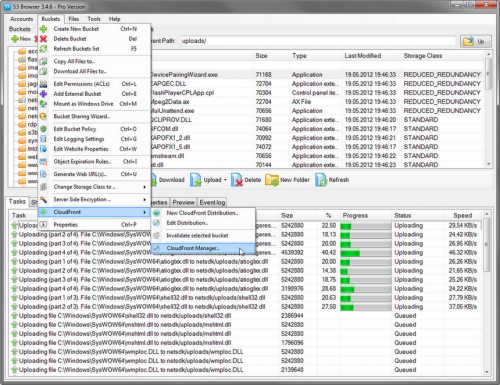Click the Delete toolbar file icon
500x385 pixels.
(237, 180)
